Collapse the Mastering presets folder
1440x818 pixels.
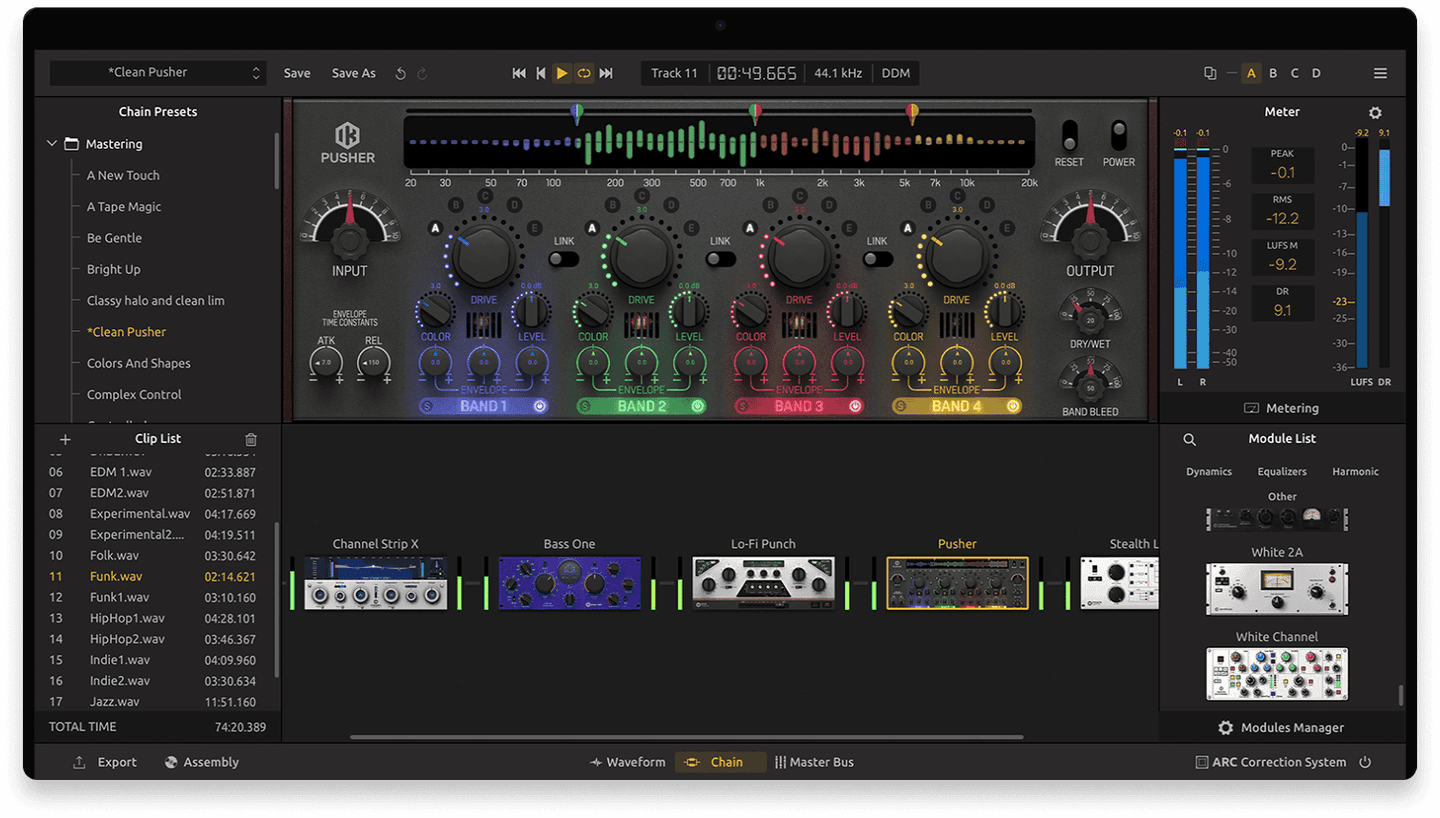[51, 143]
